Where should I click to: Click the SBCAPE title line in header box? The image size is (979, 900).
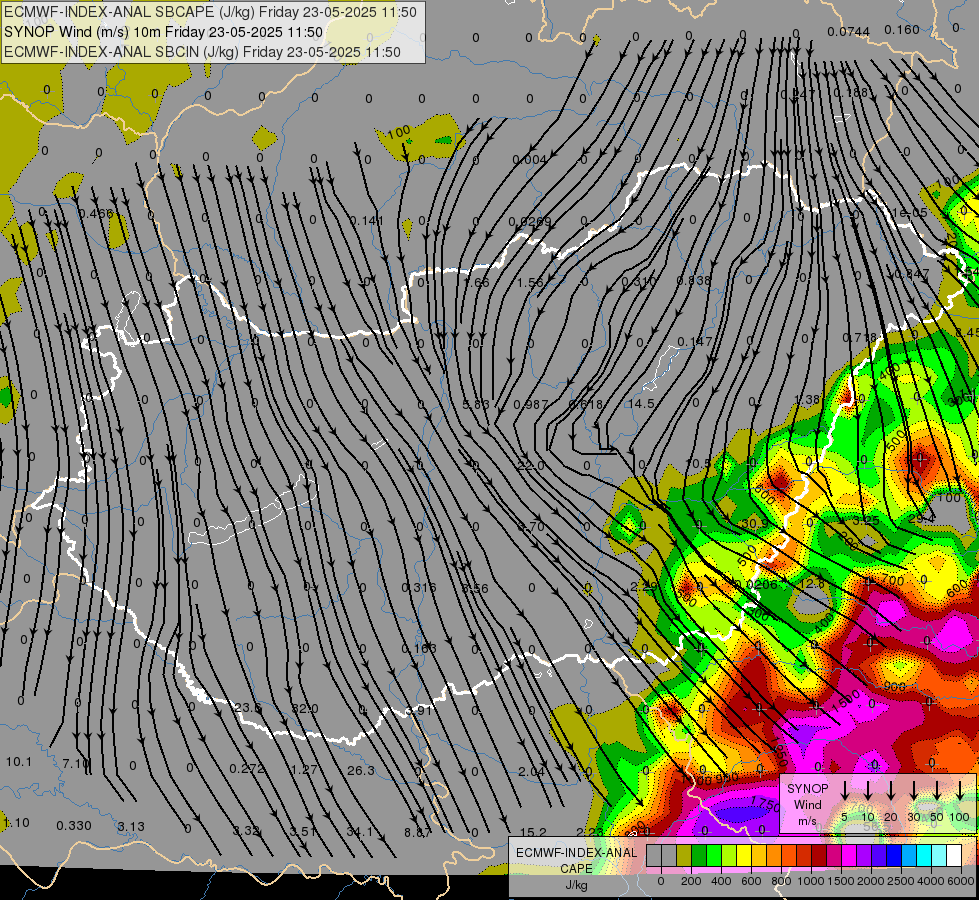[x=210, y=12]
